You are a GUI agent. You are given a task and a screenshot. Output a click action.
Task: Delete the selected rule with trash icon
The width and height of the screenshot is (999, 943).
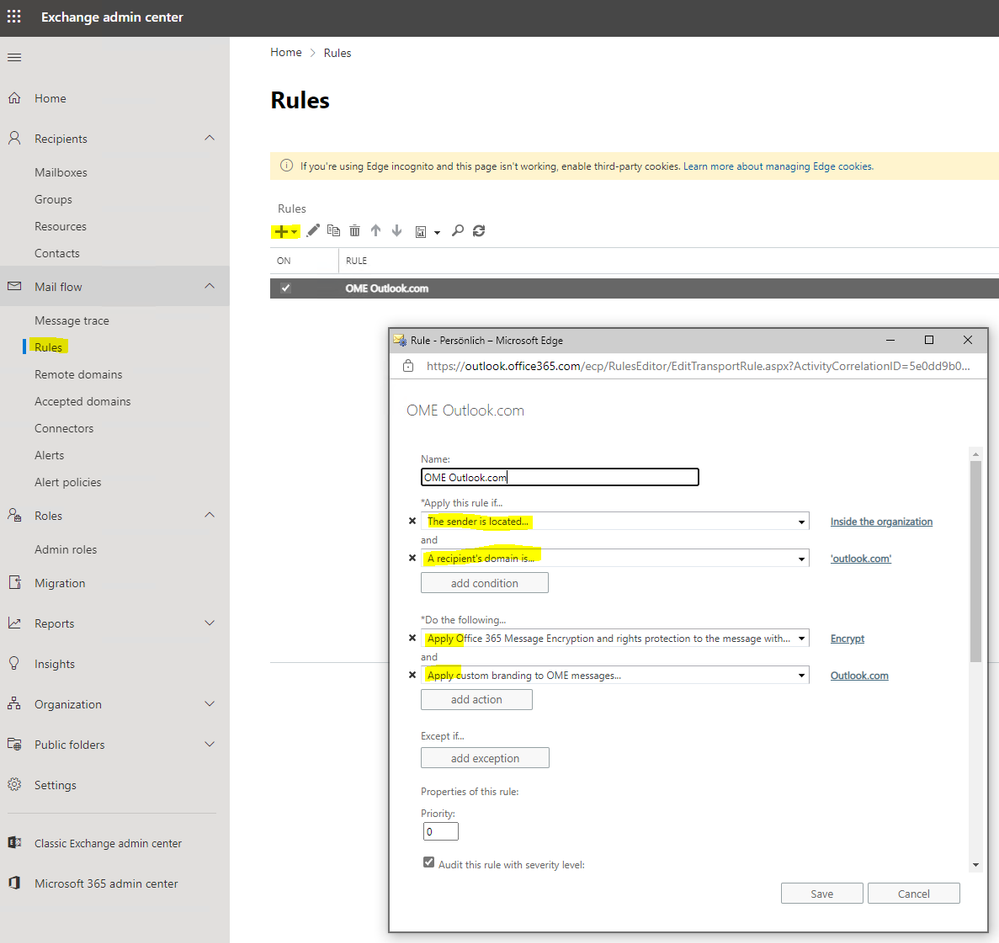point(354,231)
